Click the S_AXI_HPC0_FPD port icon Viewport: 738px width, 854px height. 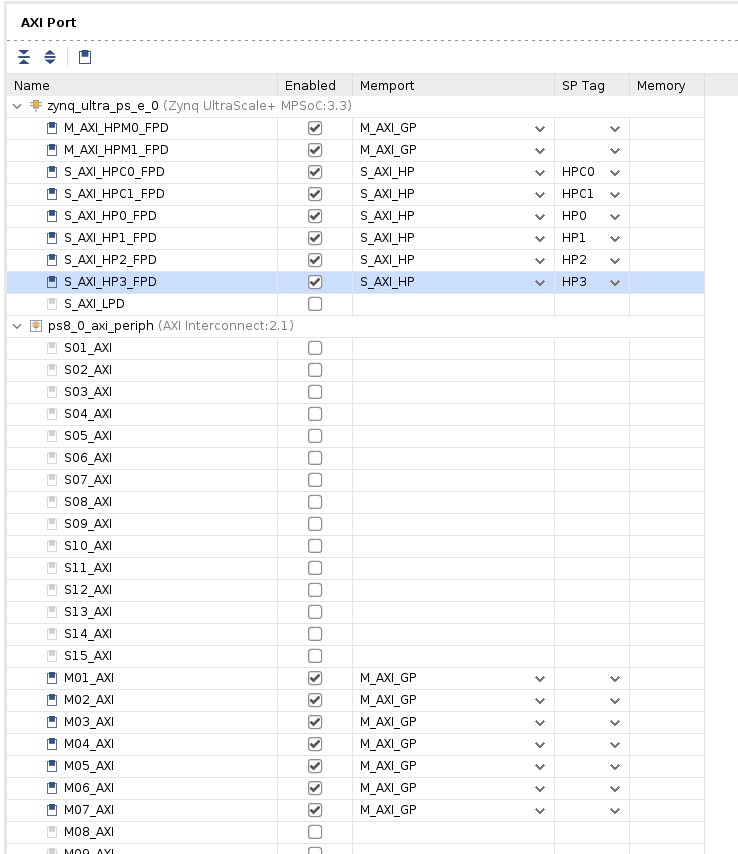click(52, 172)
